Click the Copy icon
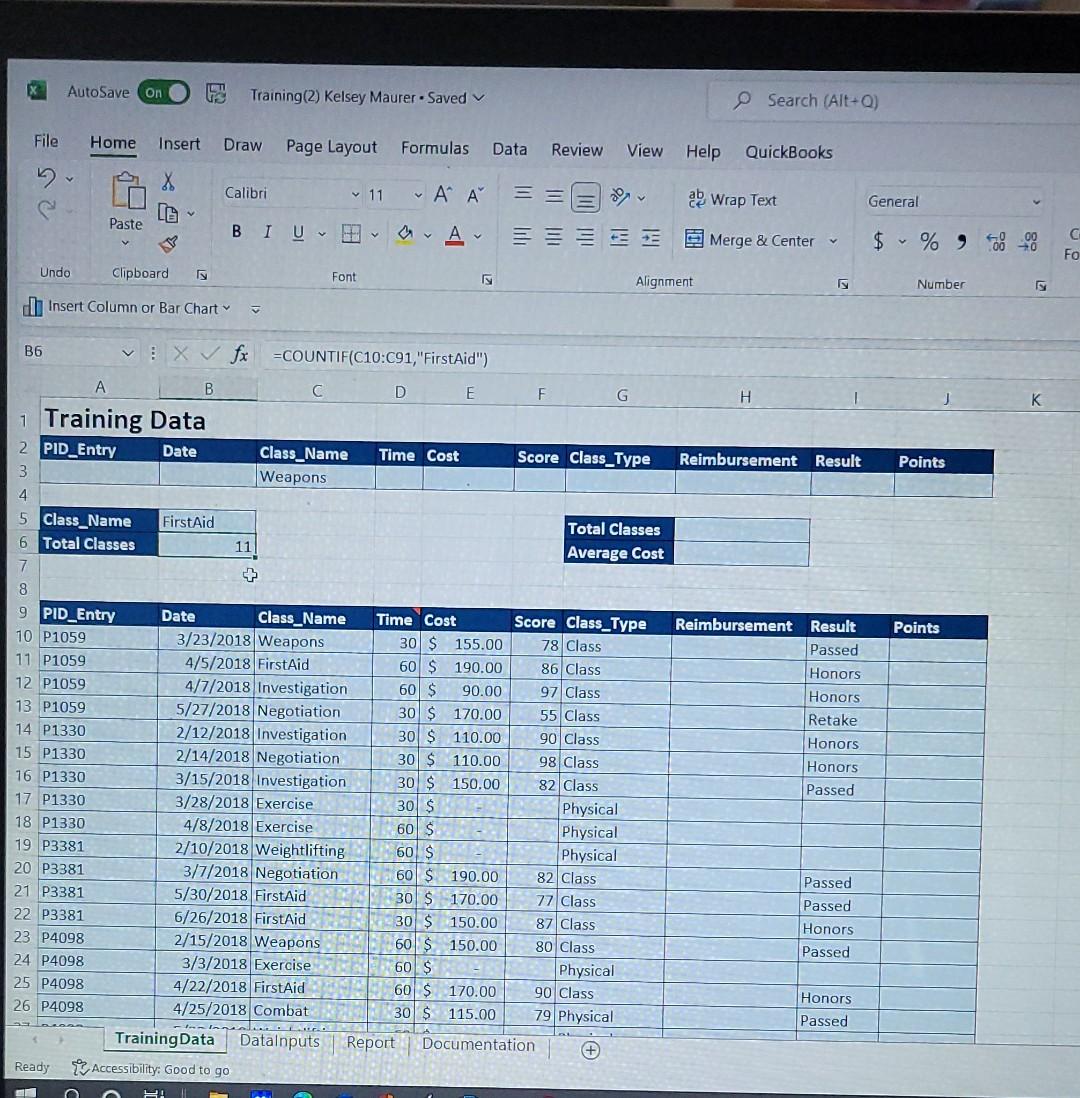The image size is (1080, 1098). point(167,212)
